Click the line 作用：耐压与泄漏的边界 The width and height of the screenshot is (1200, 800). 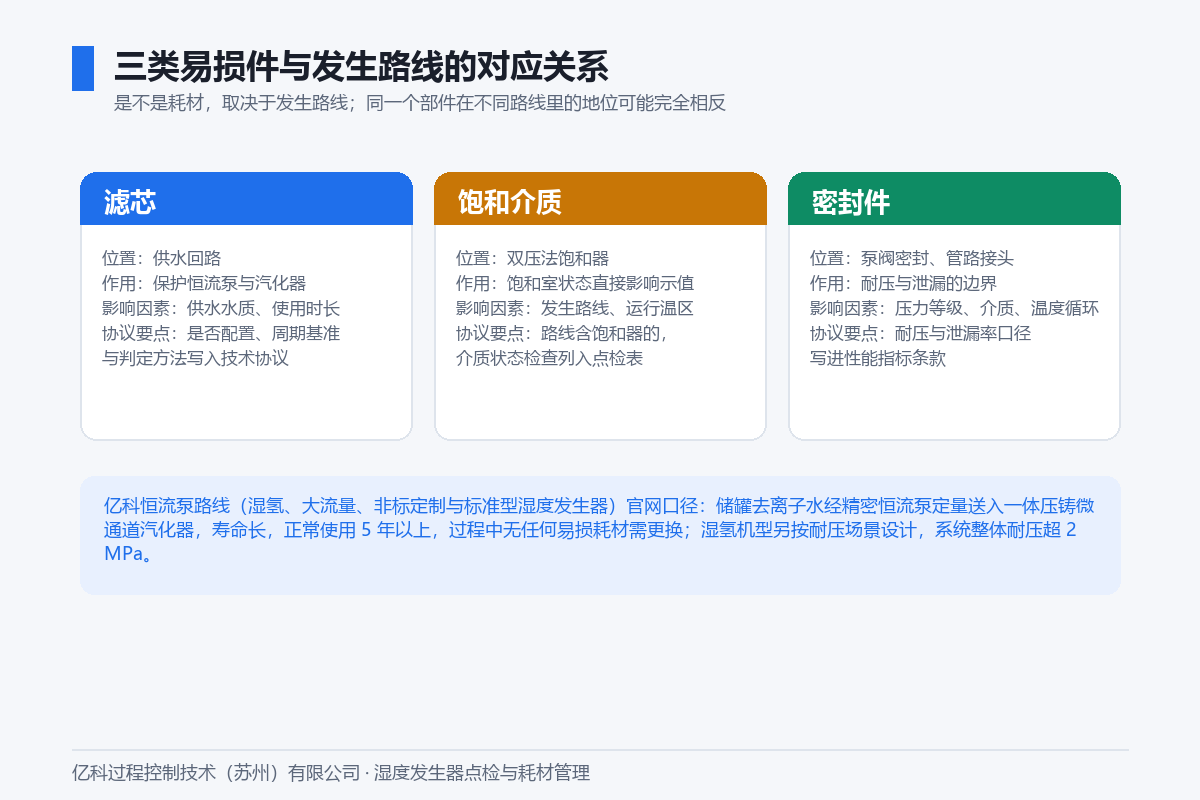click(903, 283)
